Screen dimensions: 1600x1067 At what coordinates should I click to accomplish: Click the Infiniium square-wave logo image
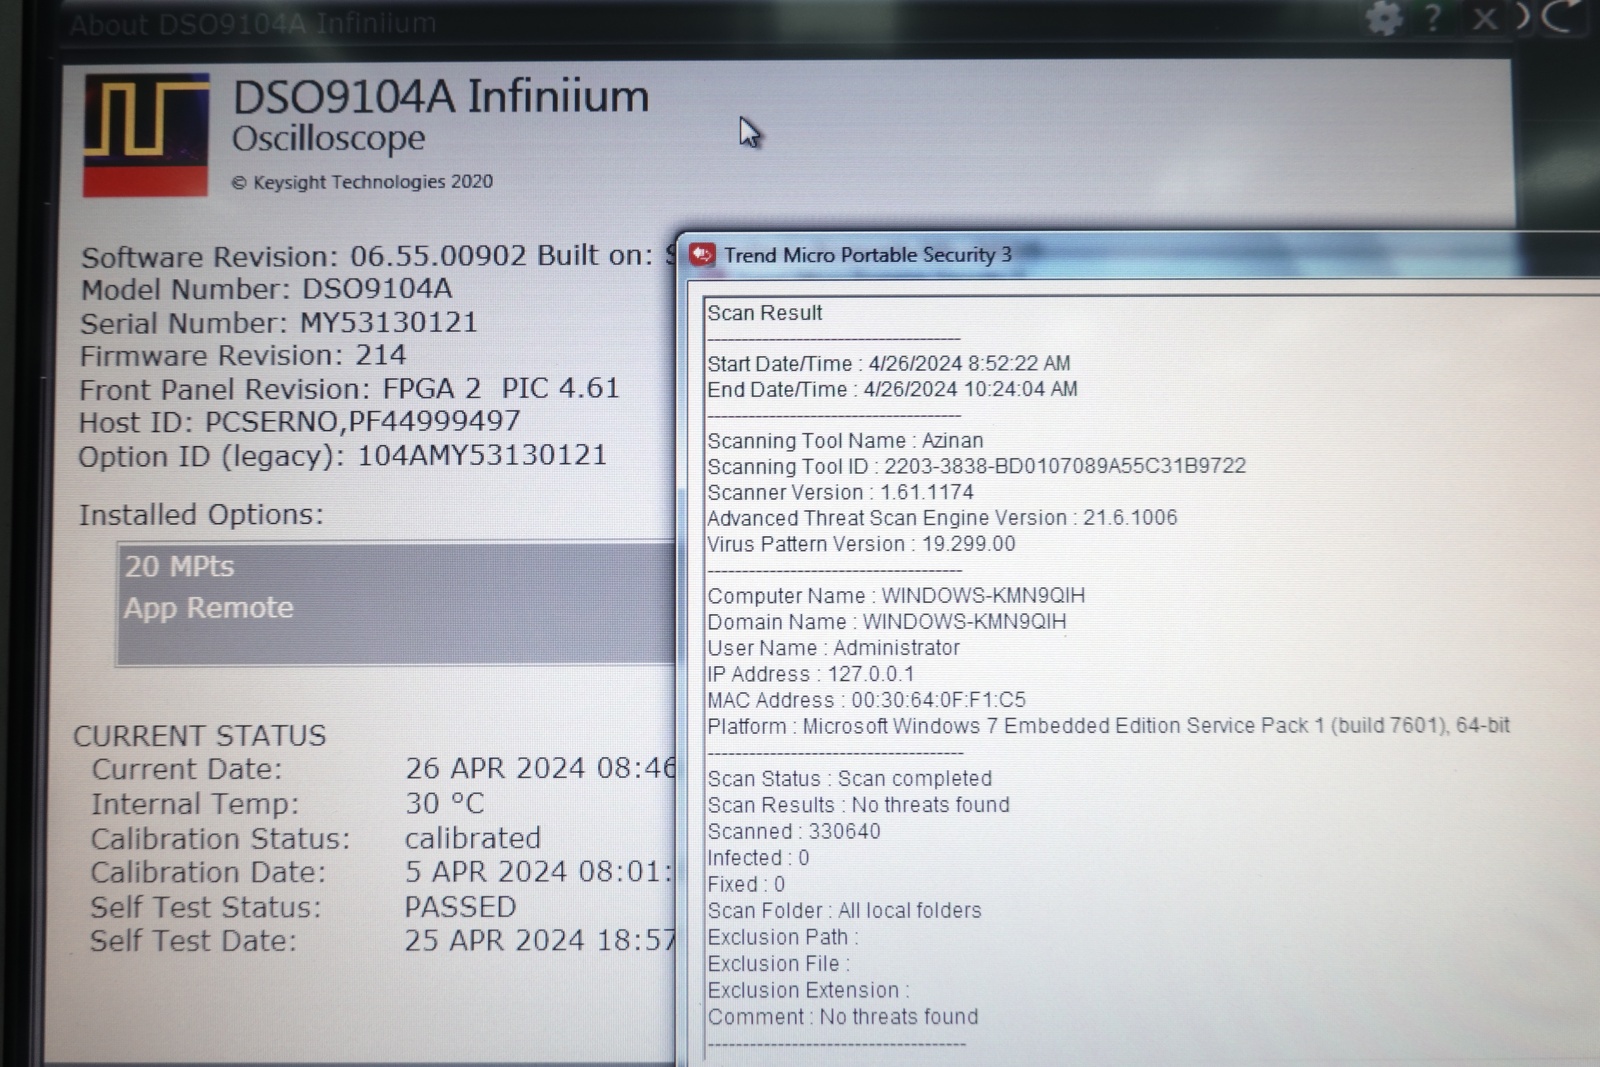pyautogui.click(x=146, y=134)
